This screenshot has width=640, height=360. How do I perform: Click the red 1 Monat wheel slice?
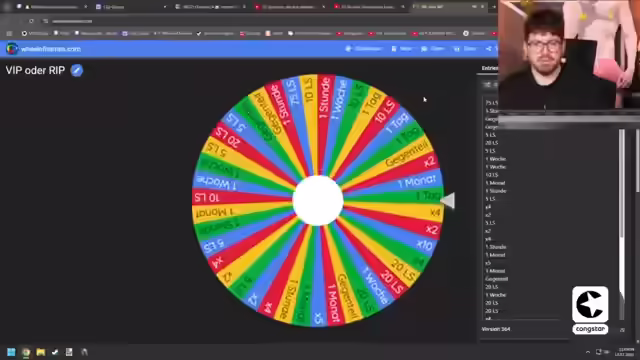[x=333, y=302]
